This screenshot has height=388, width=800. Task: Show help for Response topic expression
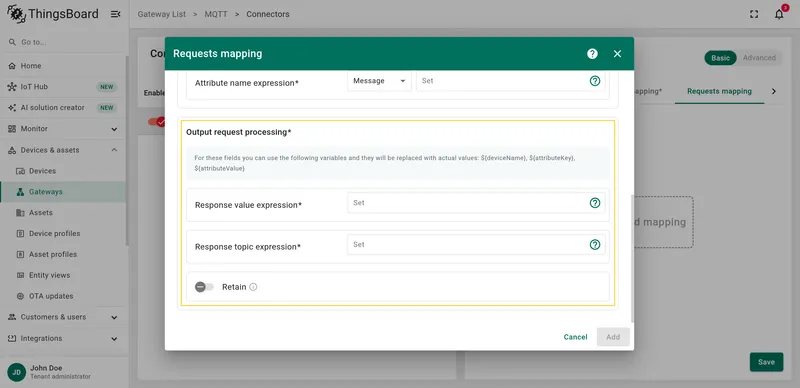click(x=595, y=245)
